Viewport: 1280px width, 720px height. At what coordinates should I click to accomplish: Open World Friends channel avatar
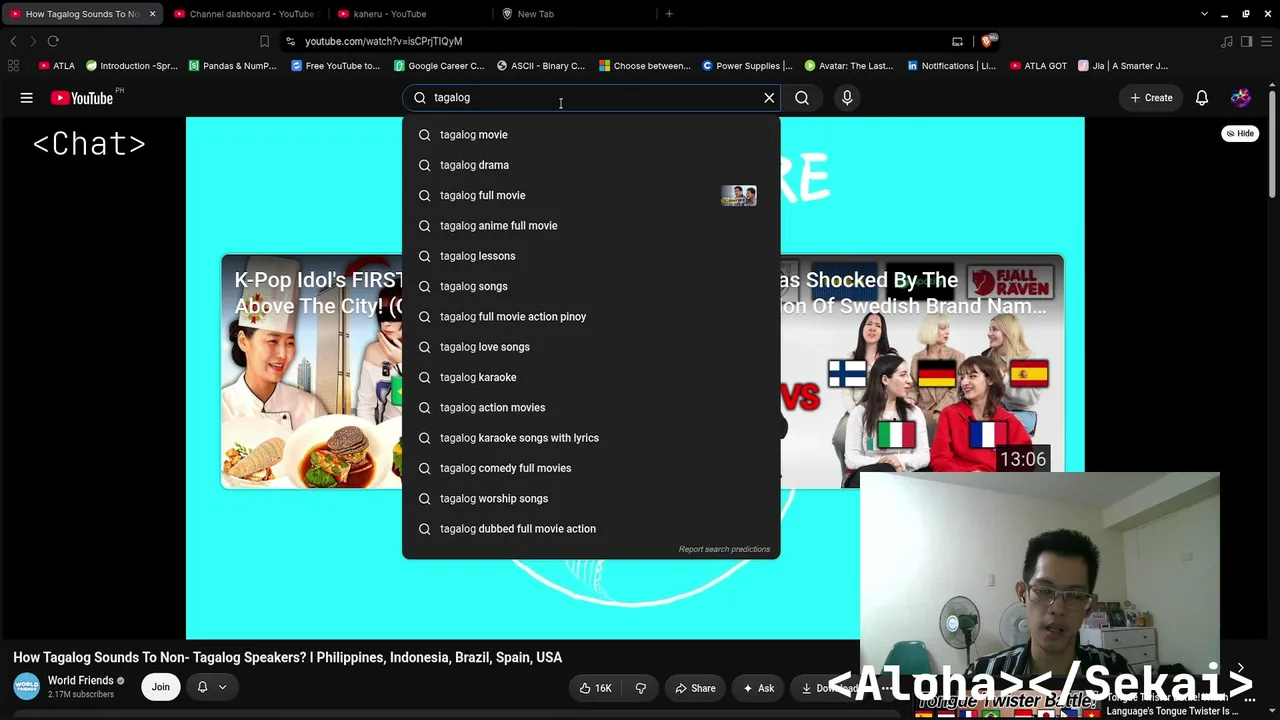(x=27, y=687)
